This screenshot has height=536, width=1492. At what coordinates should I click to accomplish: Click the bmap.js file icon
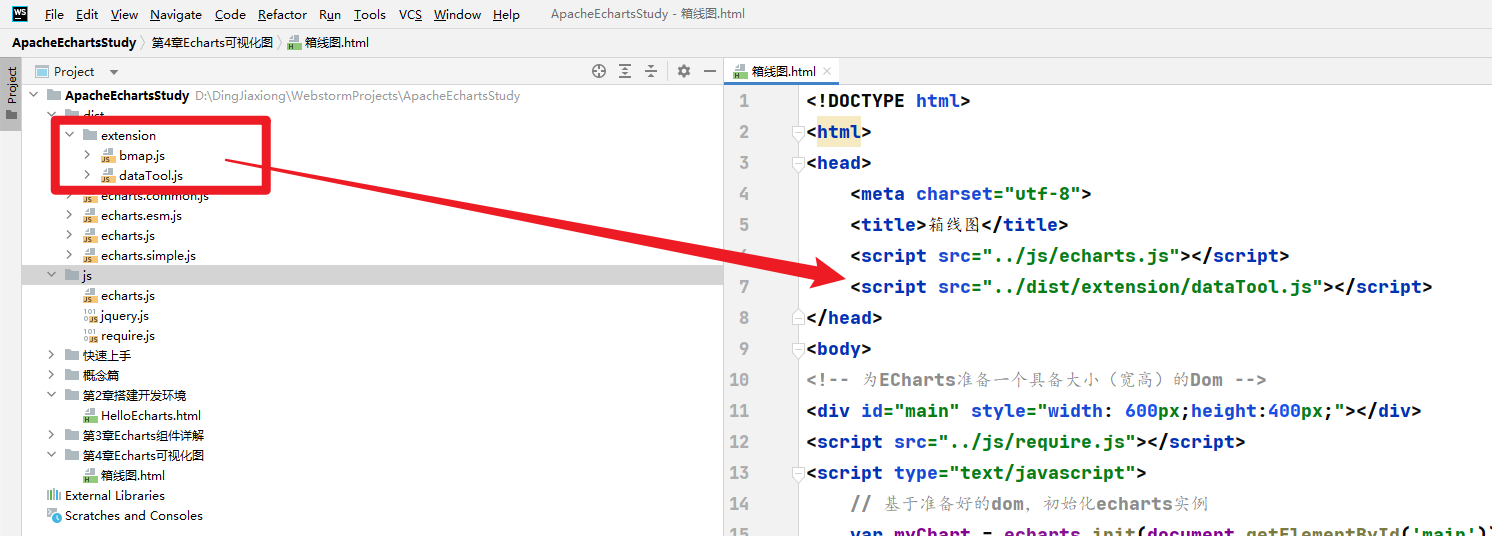coord(108,156)
